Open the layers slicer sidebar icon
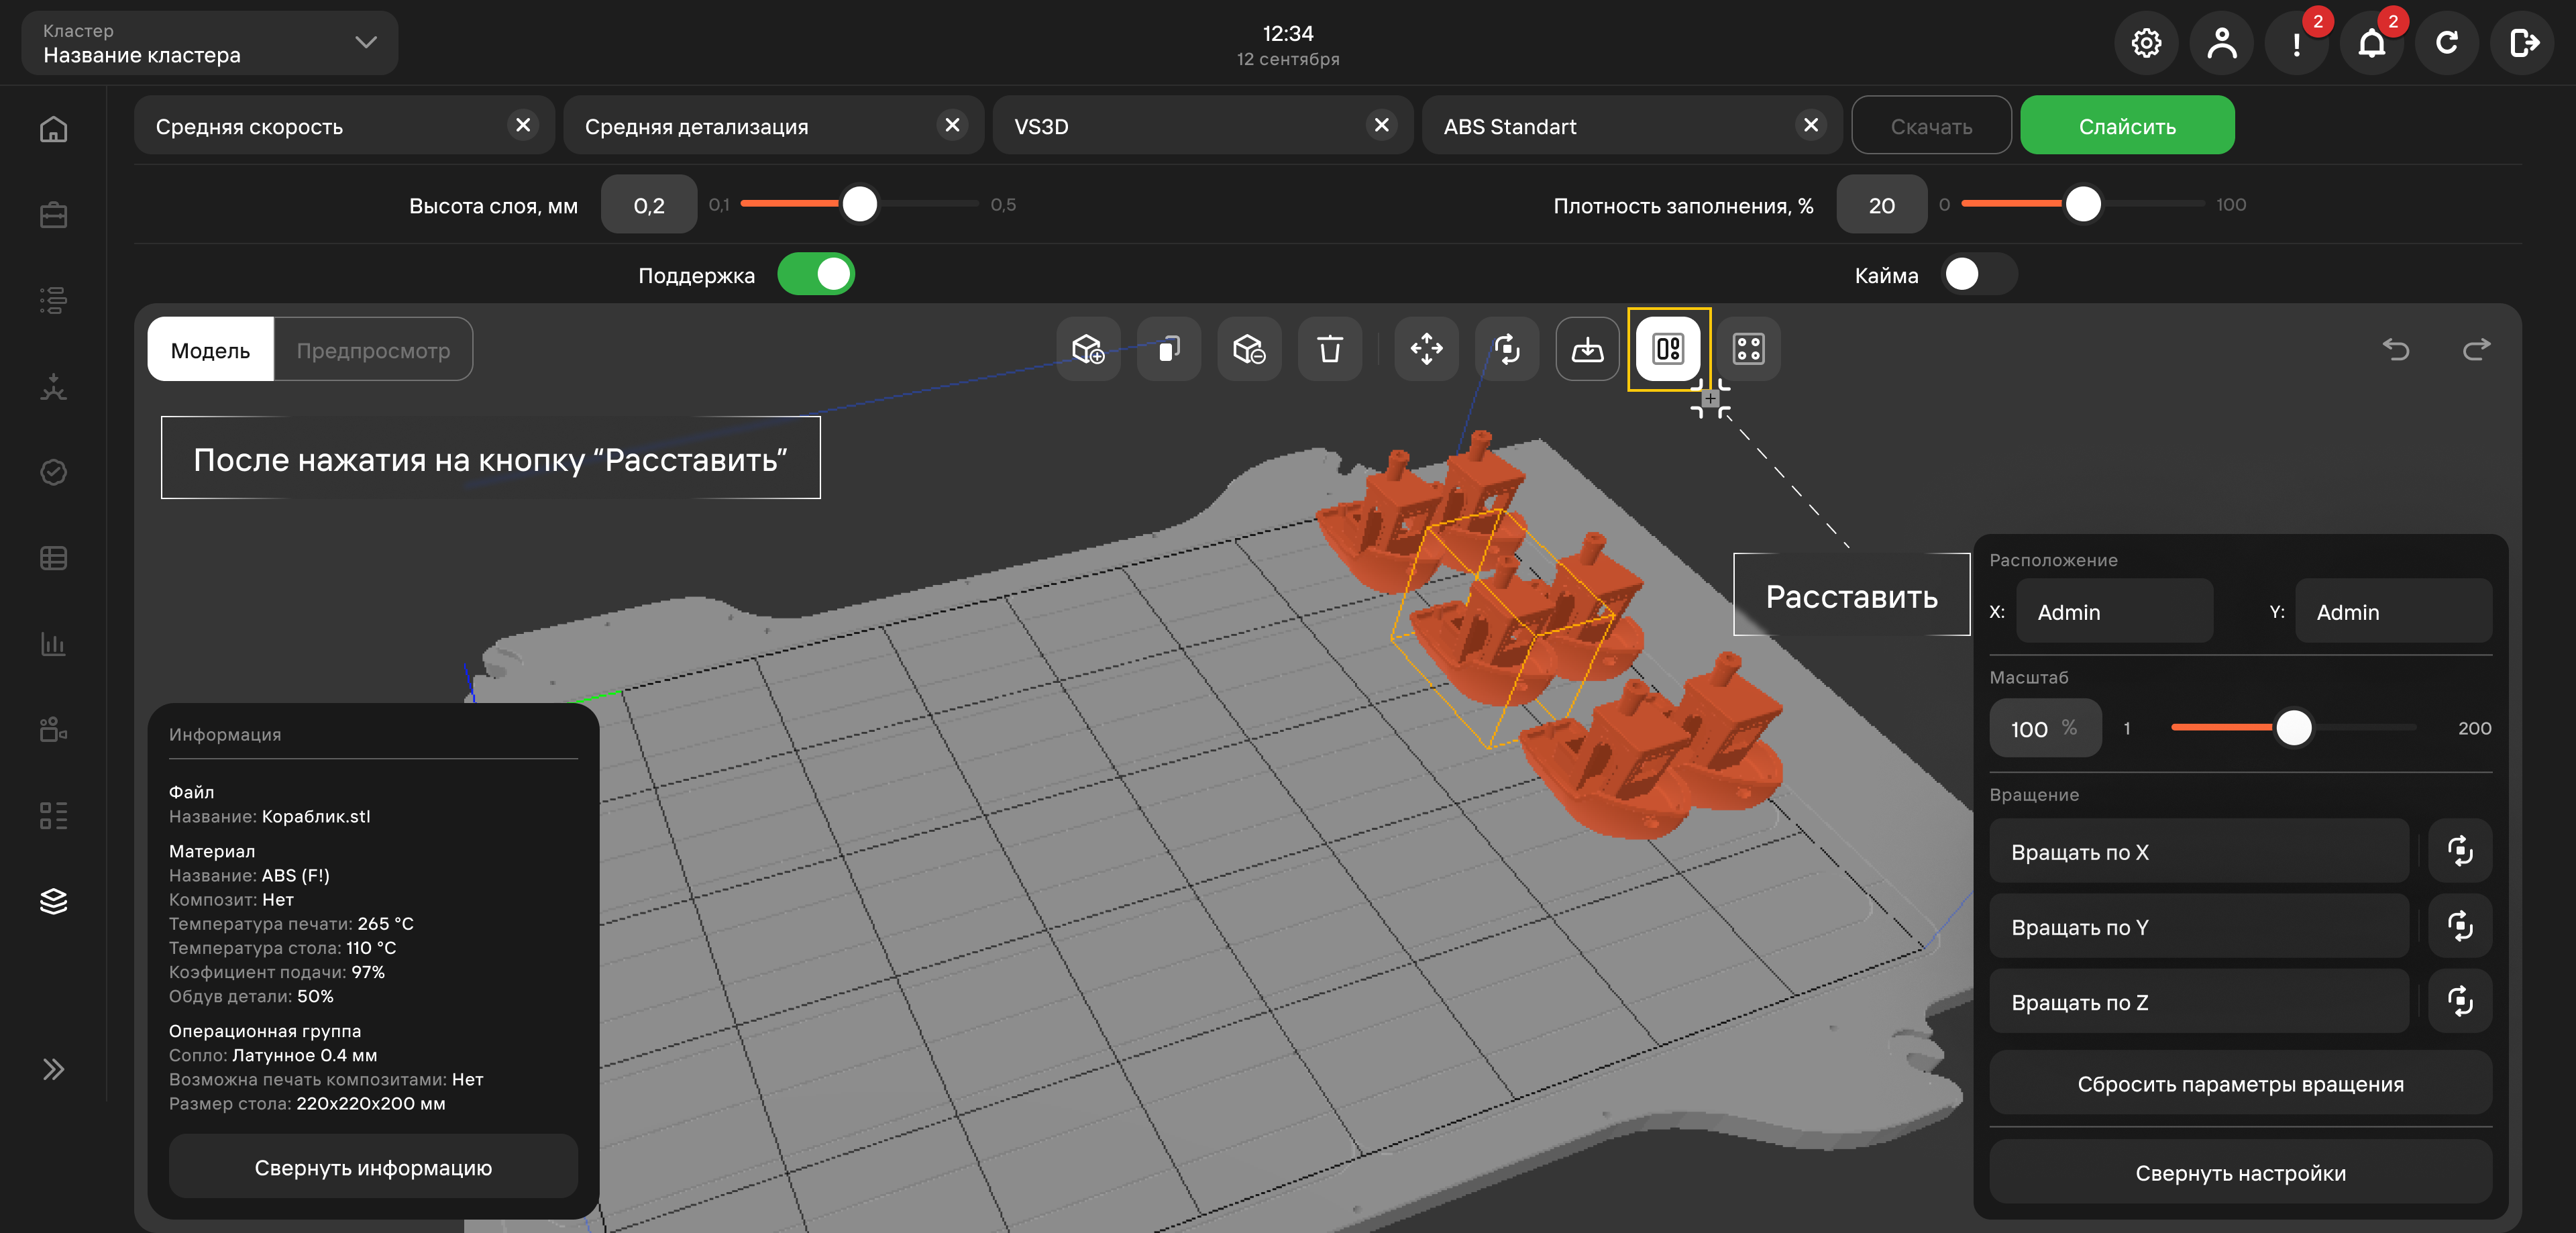This screenshot has width=2576, height=1233. click(53, 901)
